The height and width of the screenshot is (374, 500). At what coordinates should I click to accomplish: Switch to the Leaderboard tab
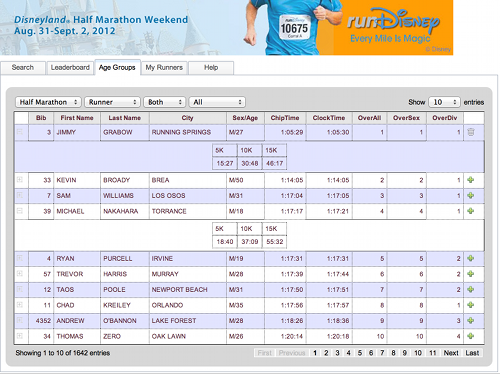(x=70, y=68)
